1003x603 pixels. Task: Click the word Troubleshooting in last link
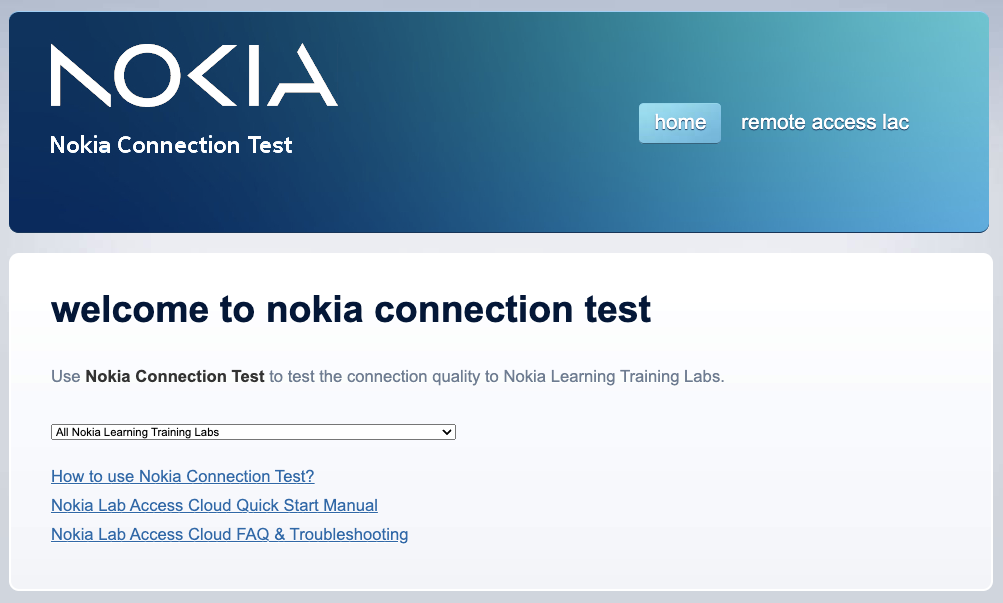coord(349,535)
